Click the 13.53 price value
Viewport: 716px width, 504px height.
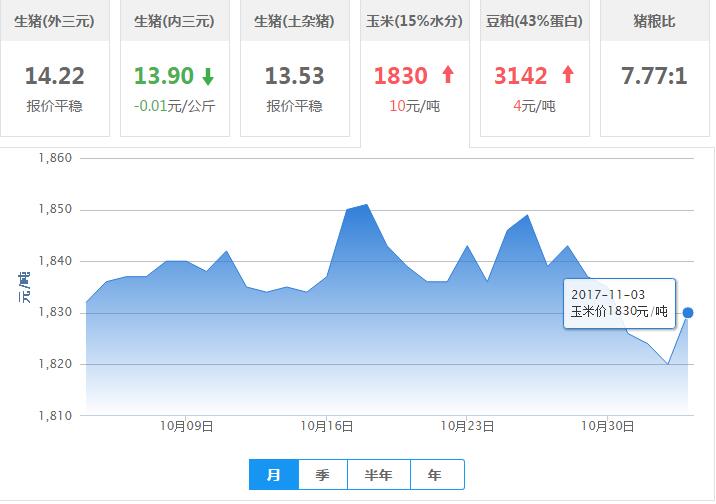coord(295,76)
